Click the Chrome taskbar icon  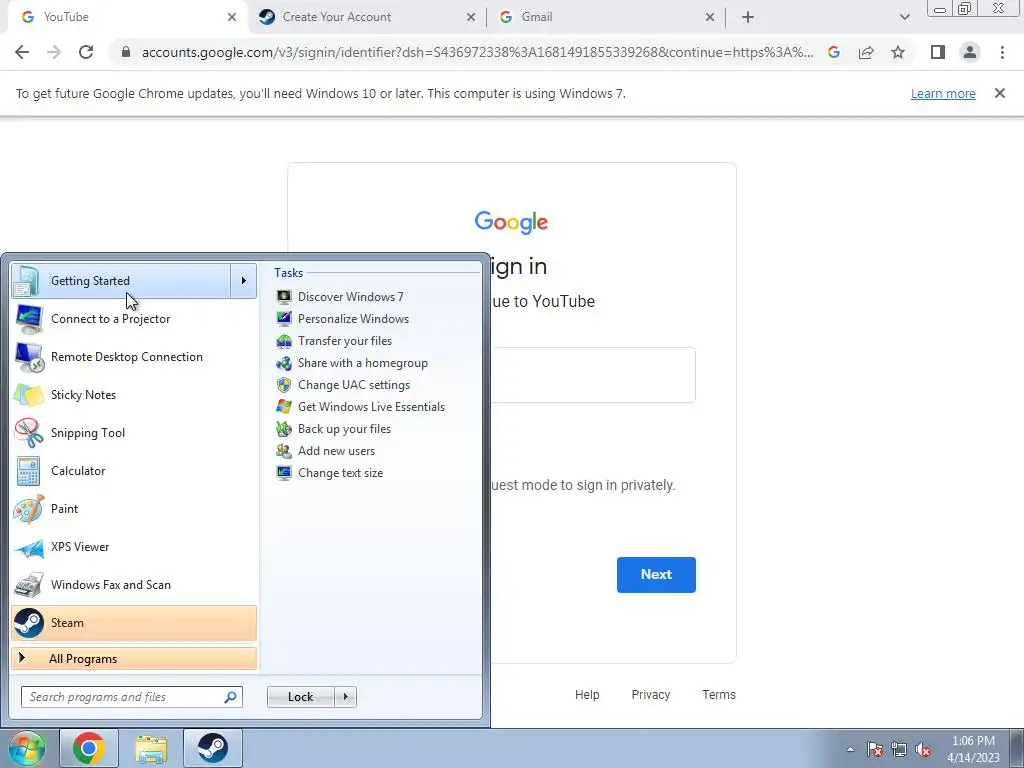pos(89,748)
